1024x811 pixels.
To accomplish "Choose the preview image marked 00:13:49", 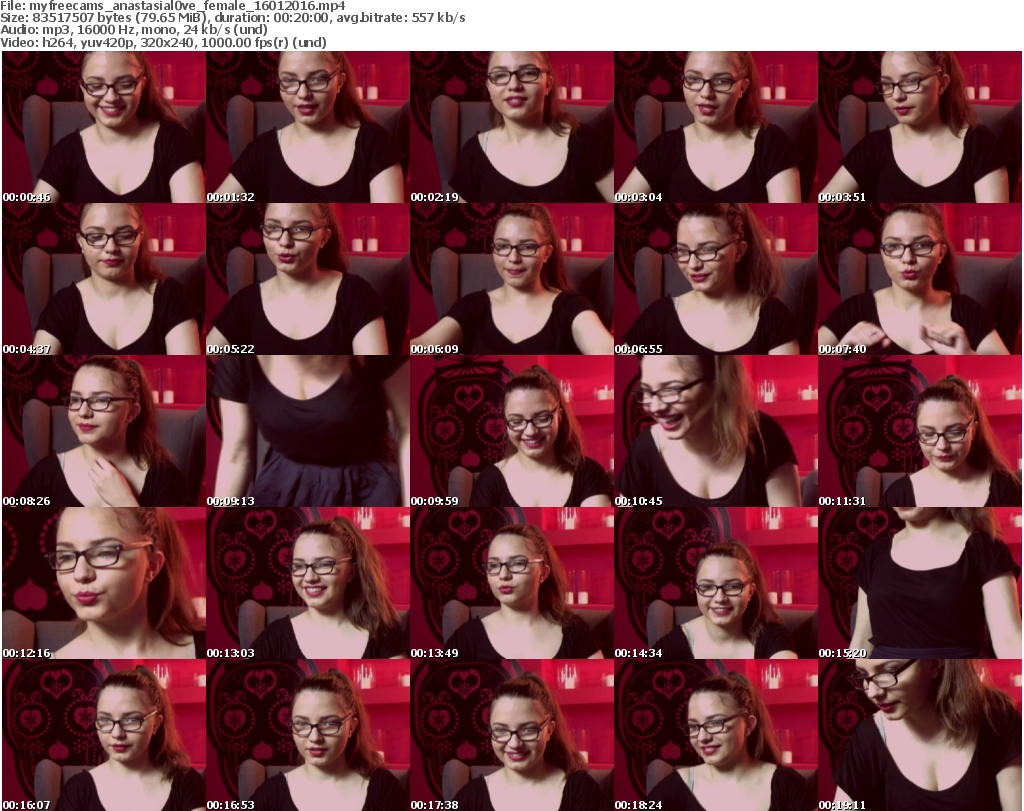I will point(511,583).
